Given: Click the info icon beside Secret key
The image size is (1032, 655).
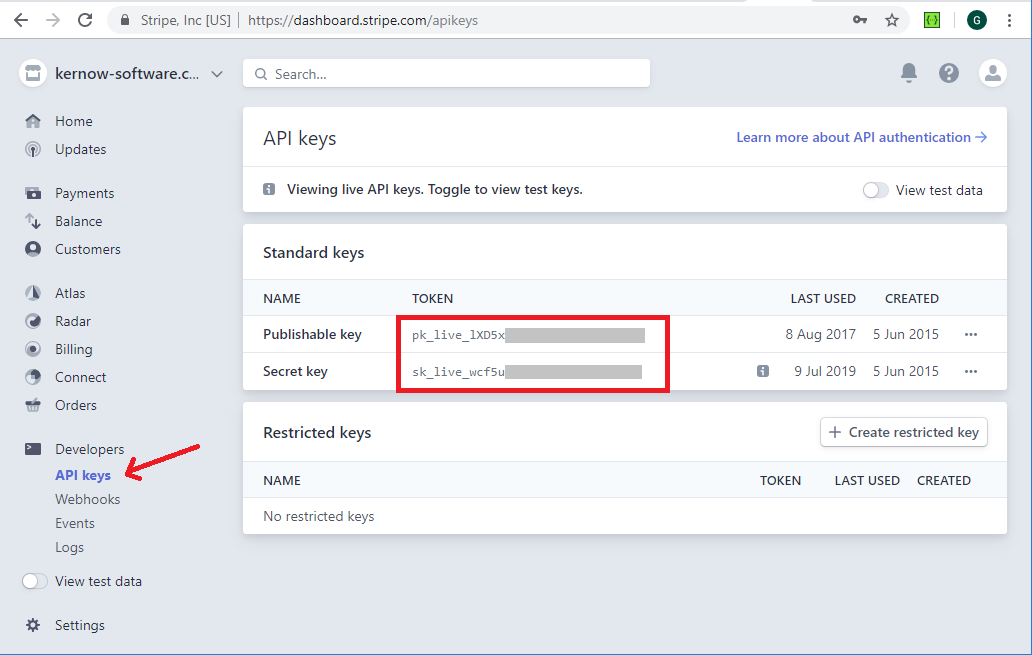Looking at the screenshot, I should pyautogui.click(x=763, y=371).
